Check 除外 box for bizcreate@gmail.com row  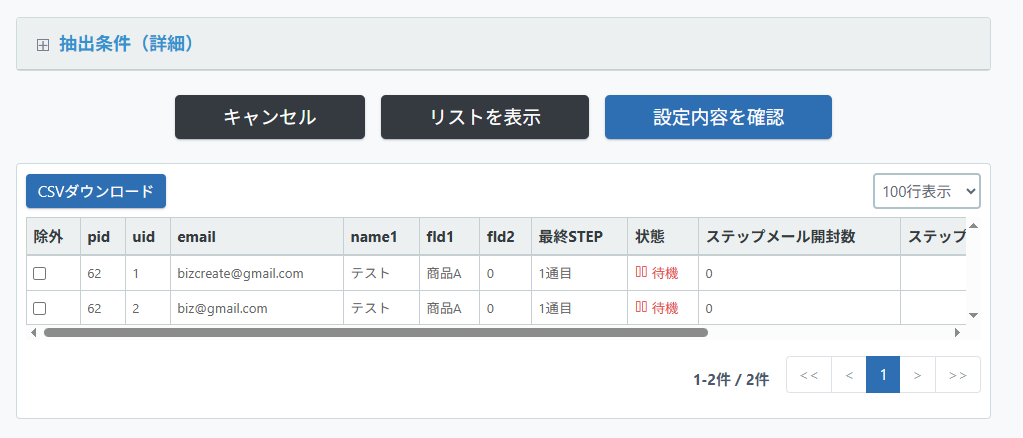pos(40,274)
